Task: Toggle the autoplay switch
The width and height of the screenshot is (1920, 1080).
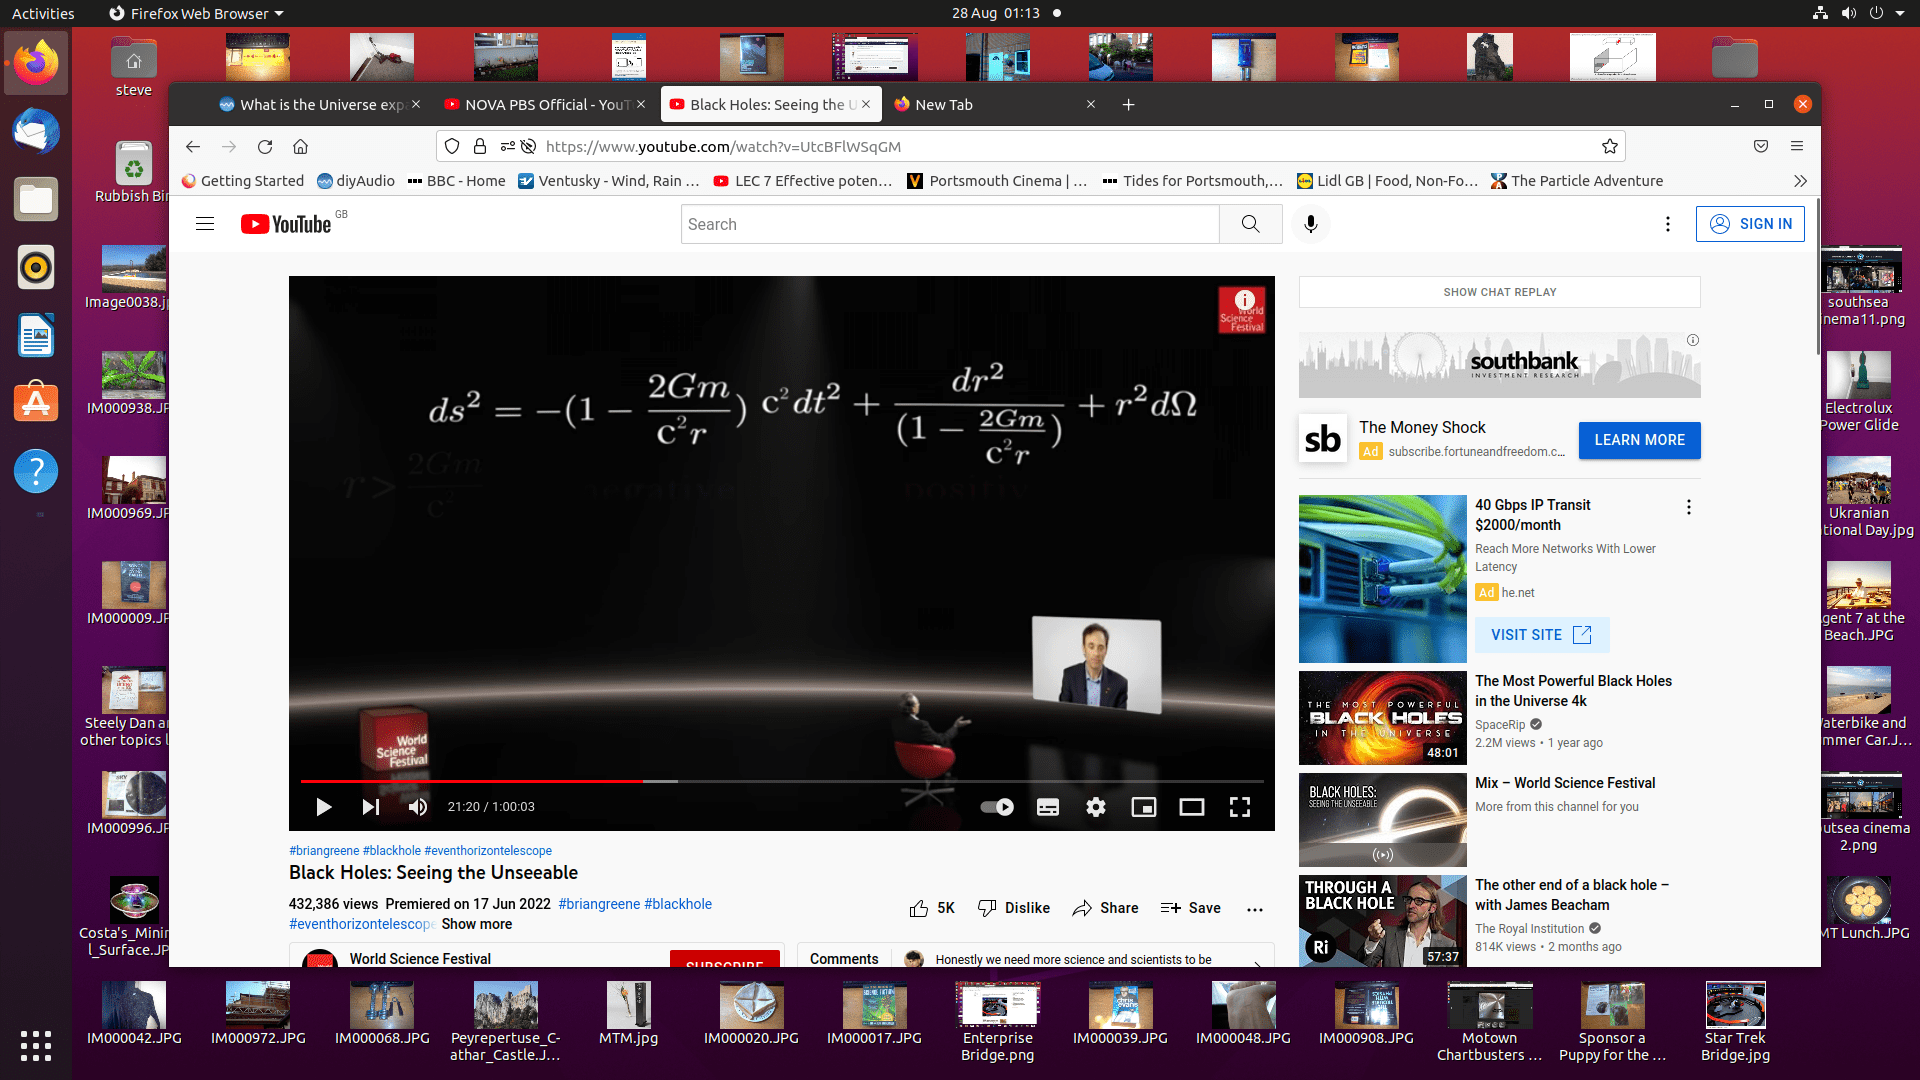Action: [997, 807]
